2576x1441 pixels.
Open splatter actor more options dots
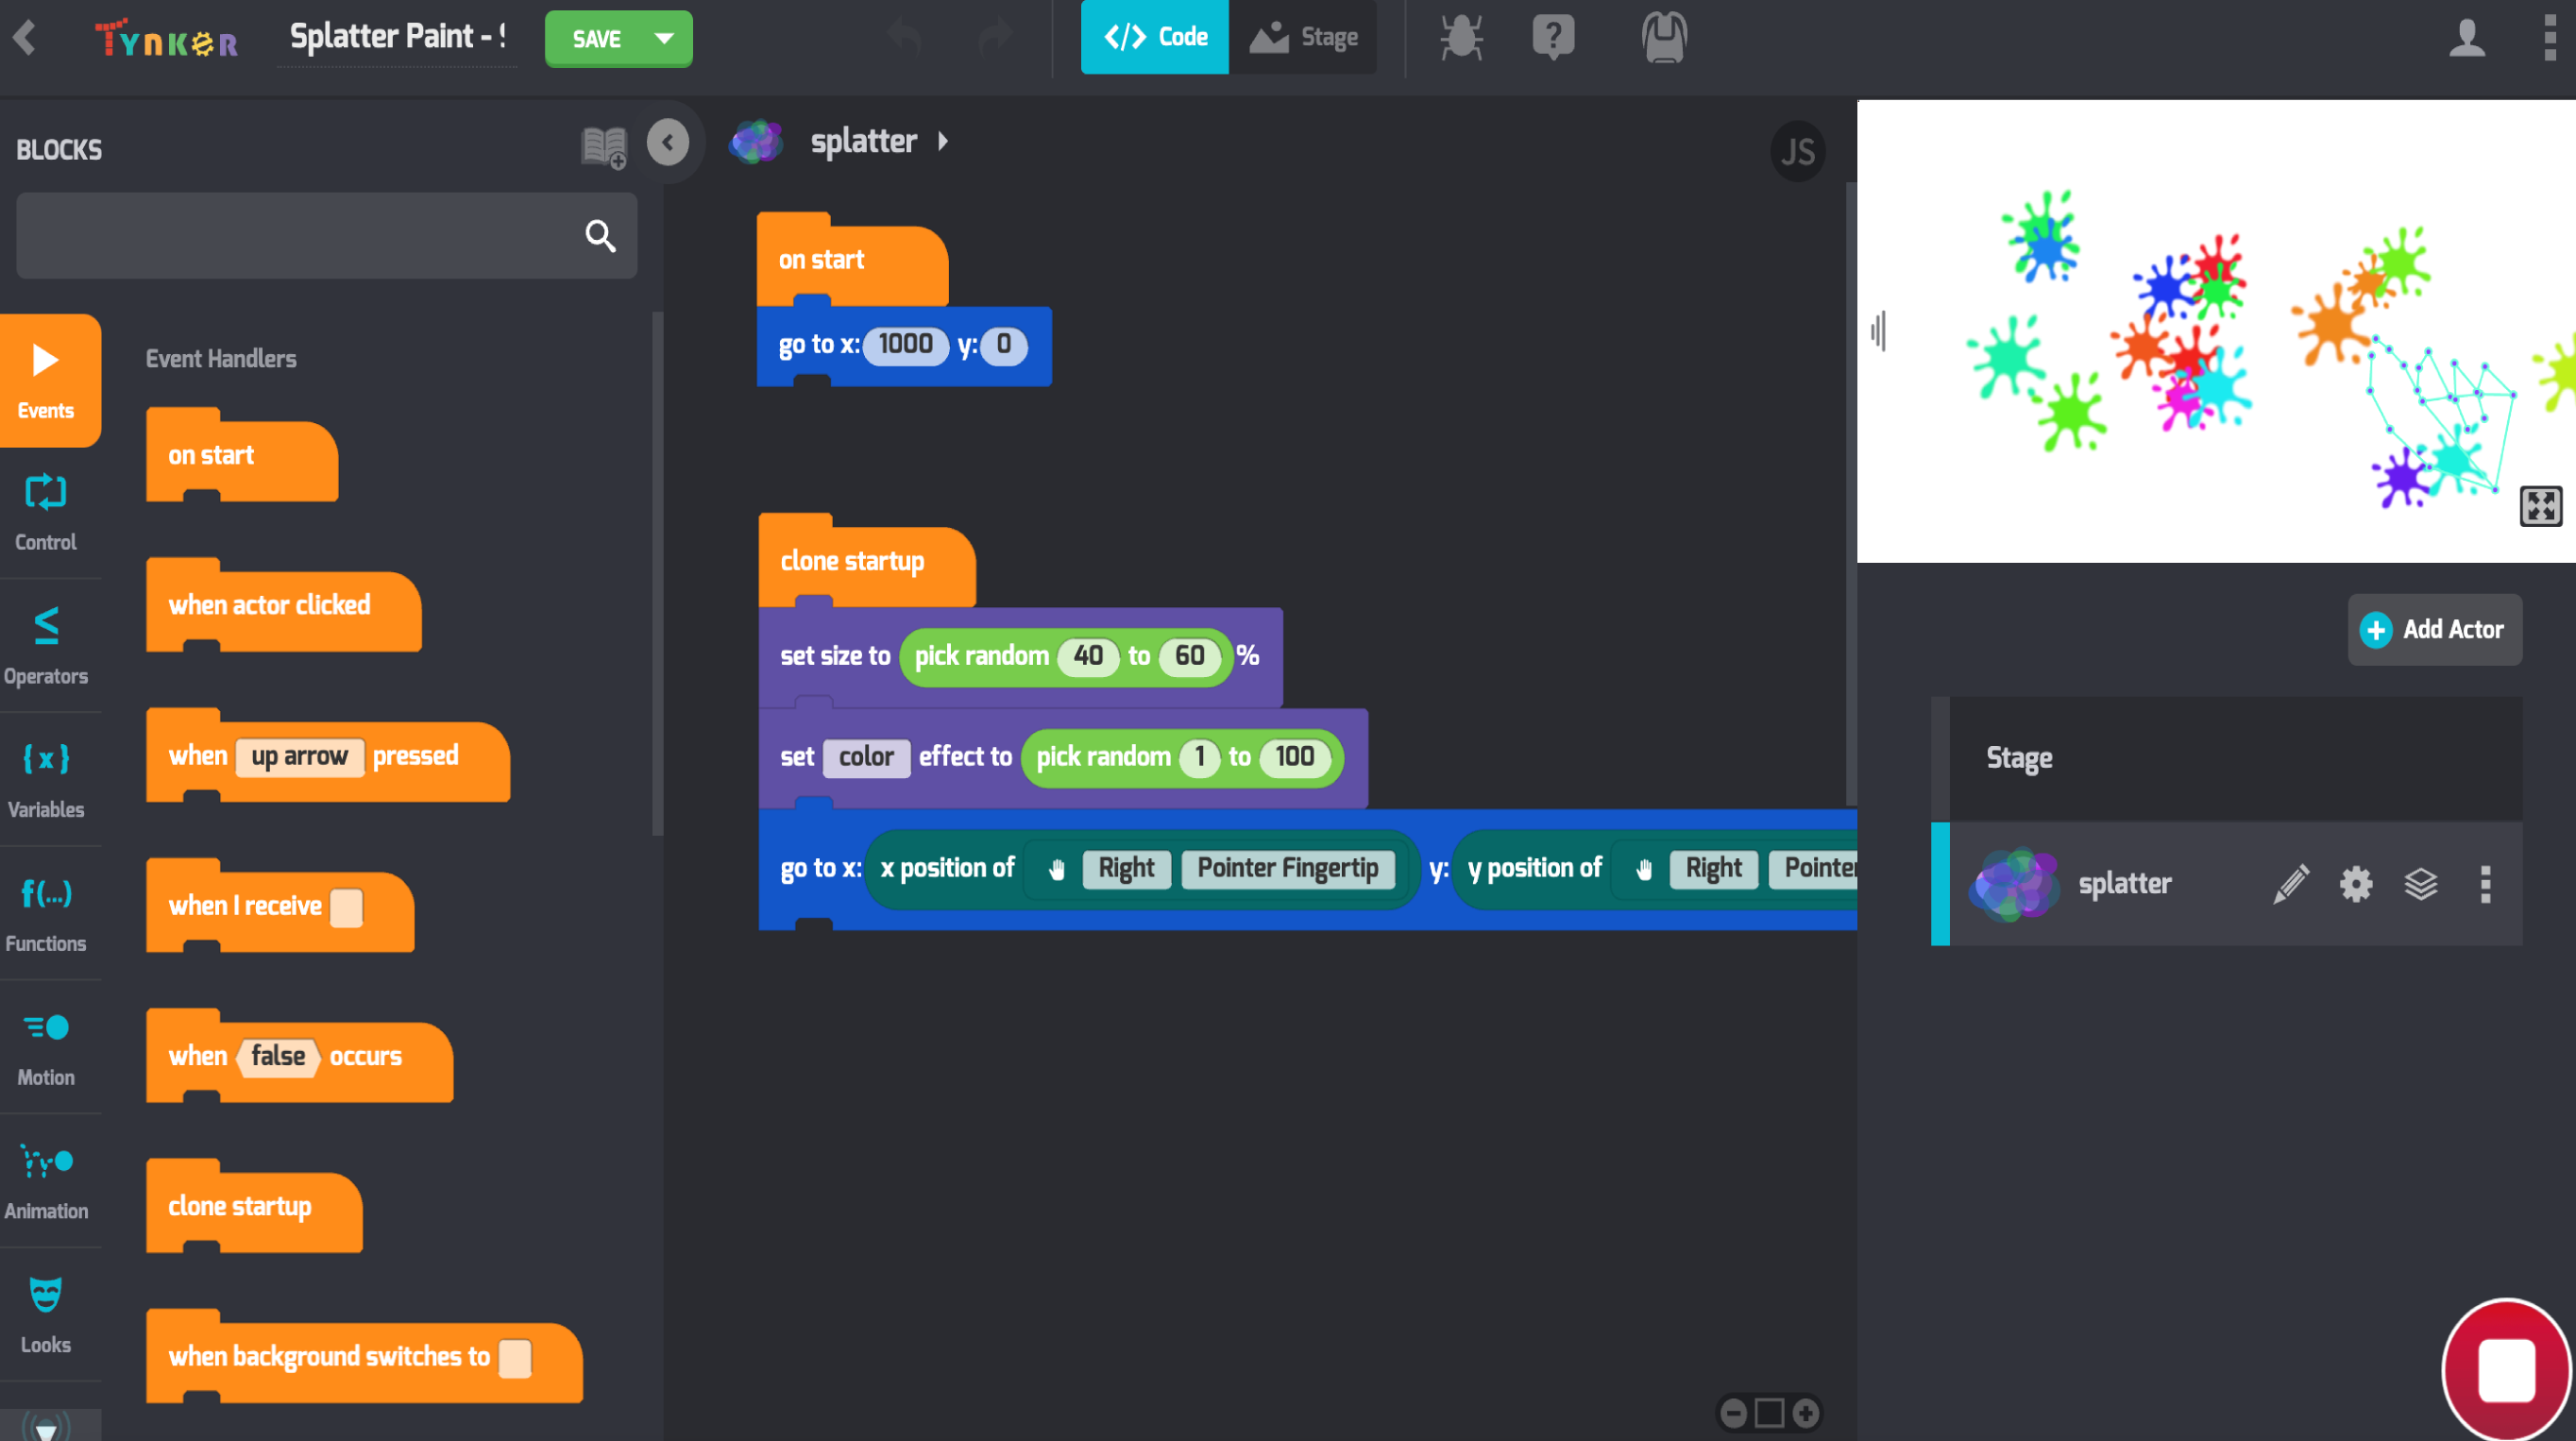tap(2485, 884)
